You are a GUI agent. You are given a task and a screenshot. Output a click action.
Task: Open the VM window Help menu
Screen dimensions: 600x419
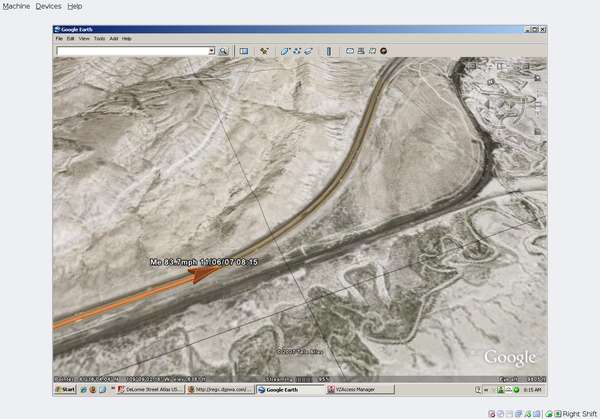[x=75, y=6]
